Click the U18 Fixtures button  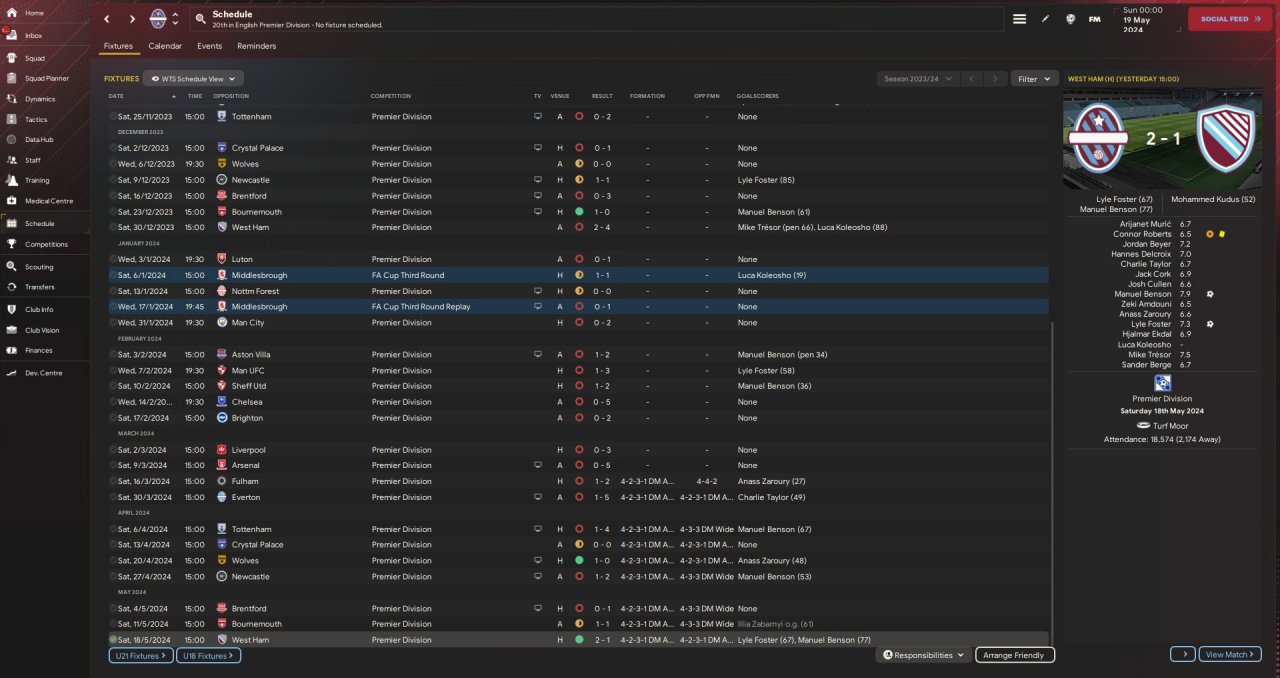pos(209,655)
